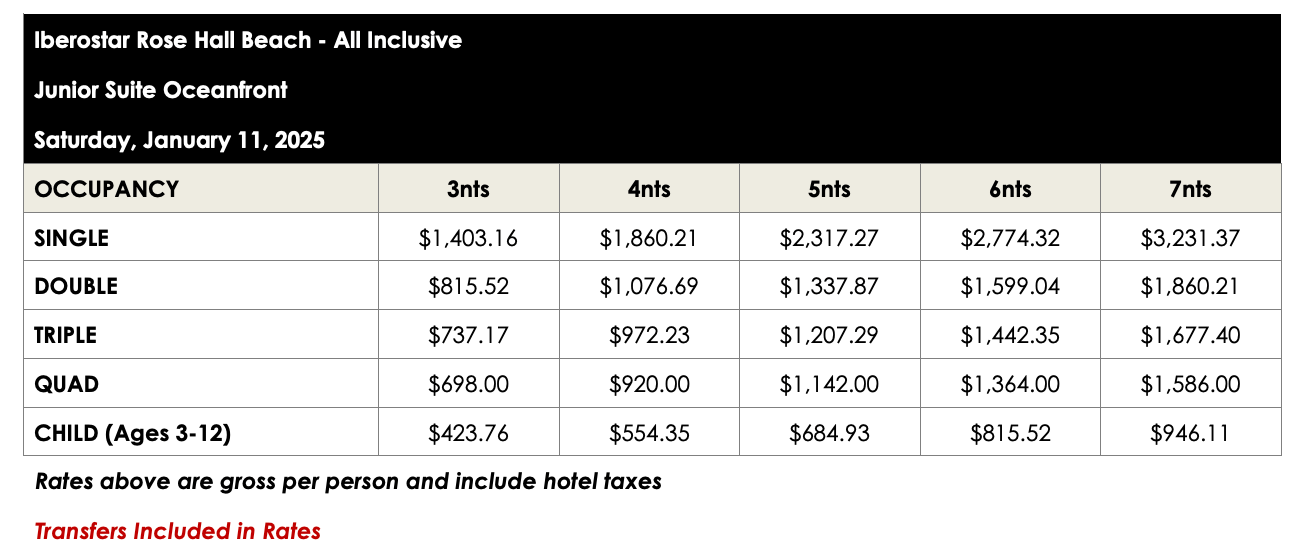1300x554 pixels.
Task: Click the DOUBLE occupancy row label
Action: click(x=76, y=286)
